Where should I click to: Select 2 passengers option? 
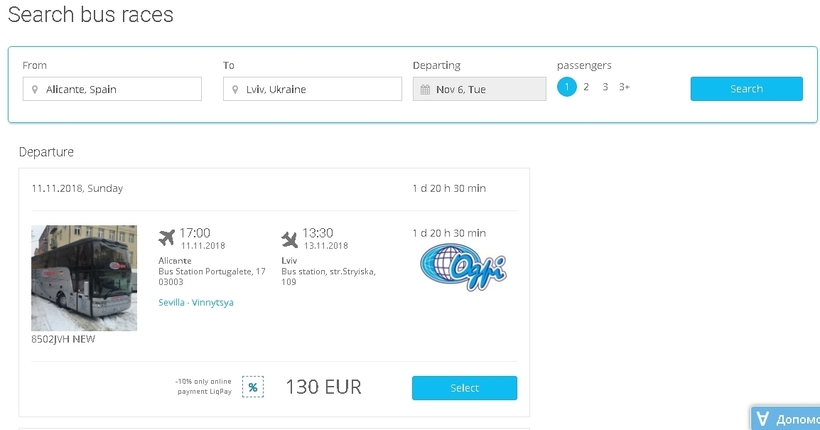[x=586, y=87]
